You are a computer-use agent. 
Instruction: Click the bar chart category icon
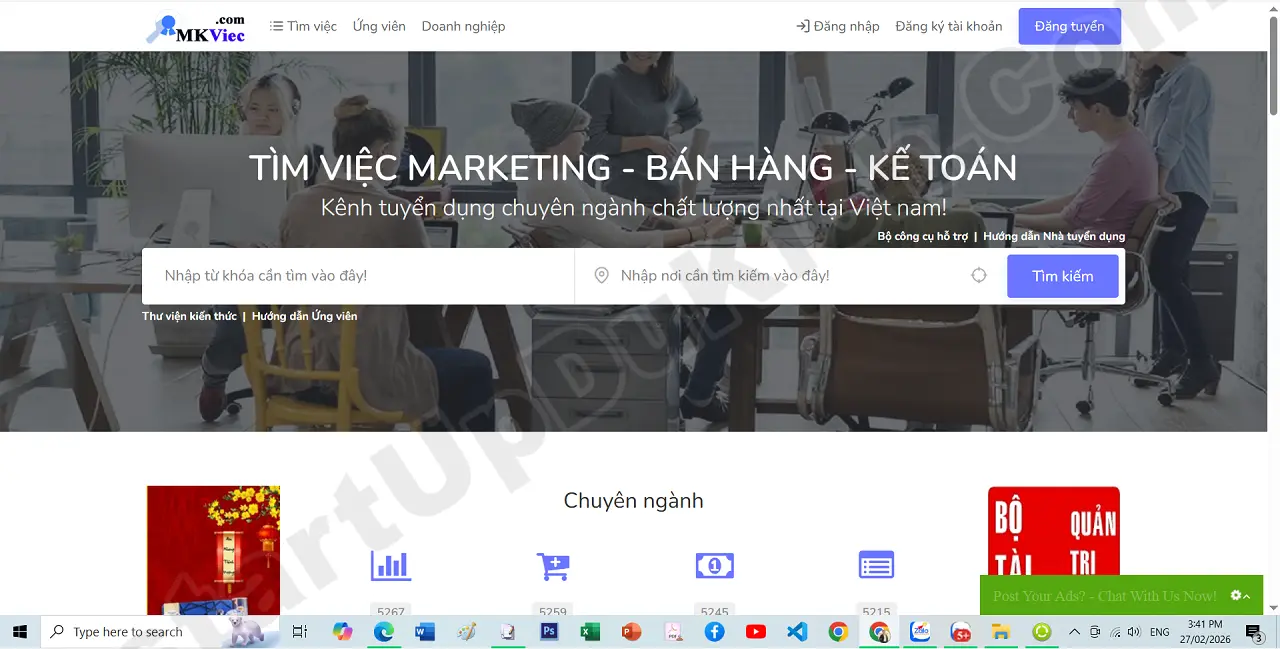point(391,566)
